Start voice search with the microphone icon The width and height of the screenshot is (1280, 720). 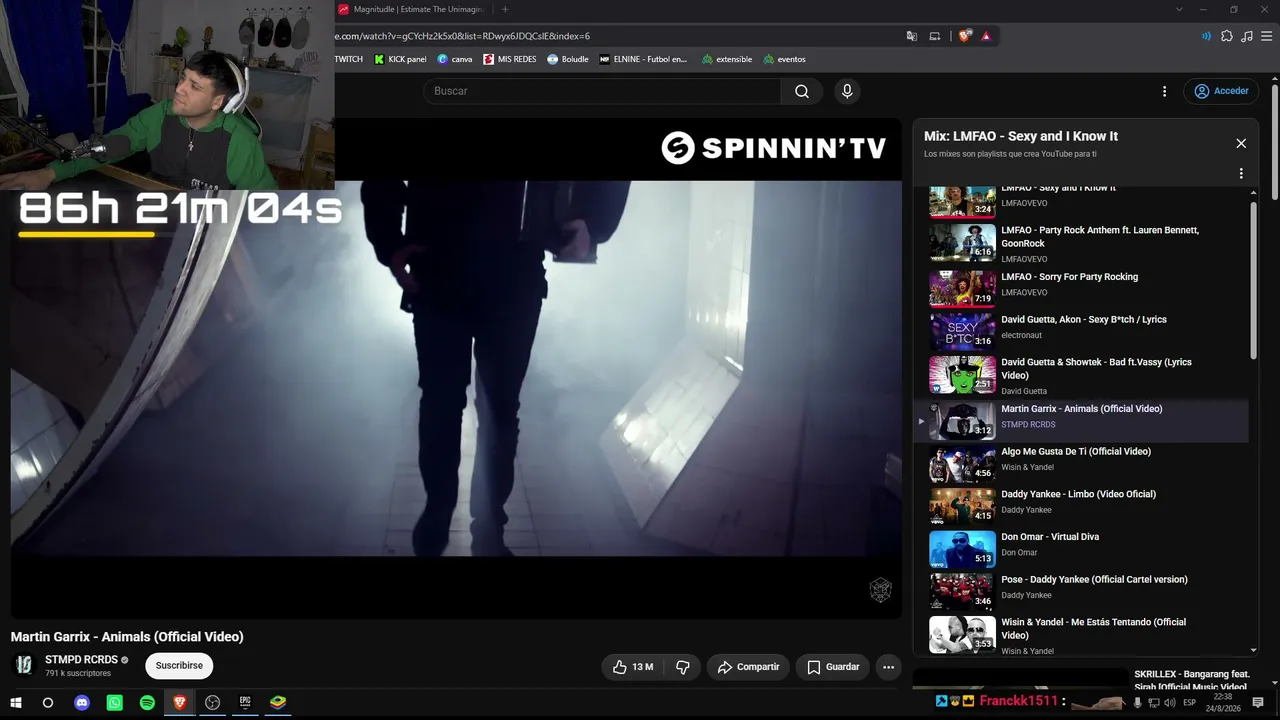[x=847, y=91]
